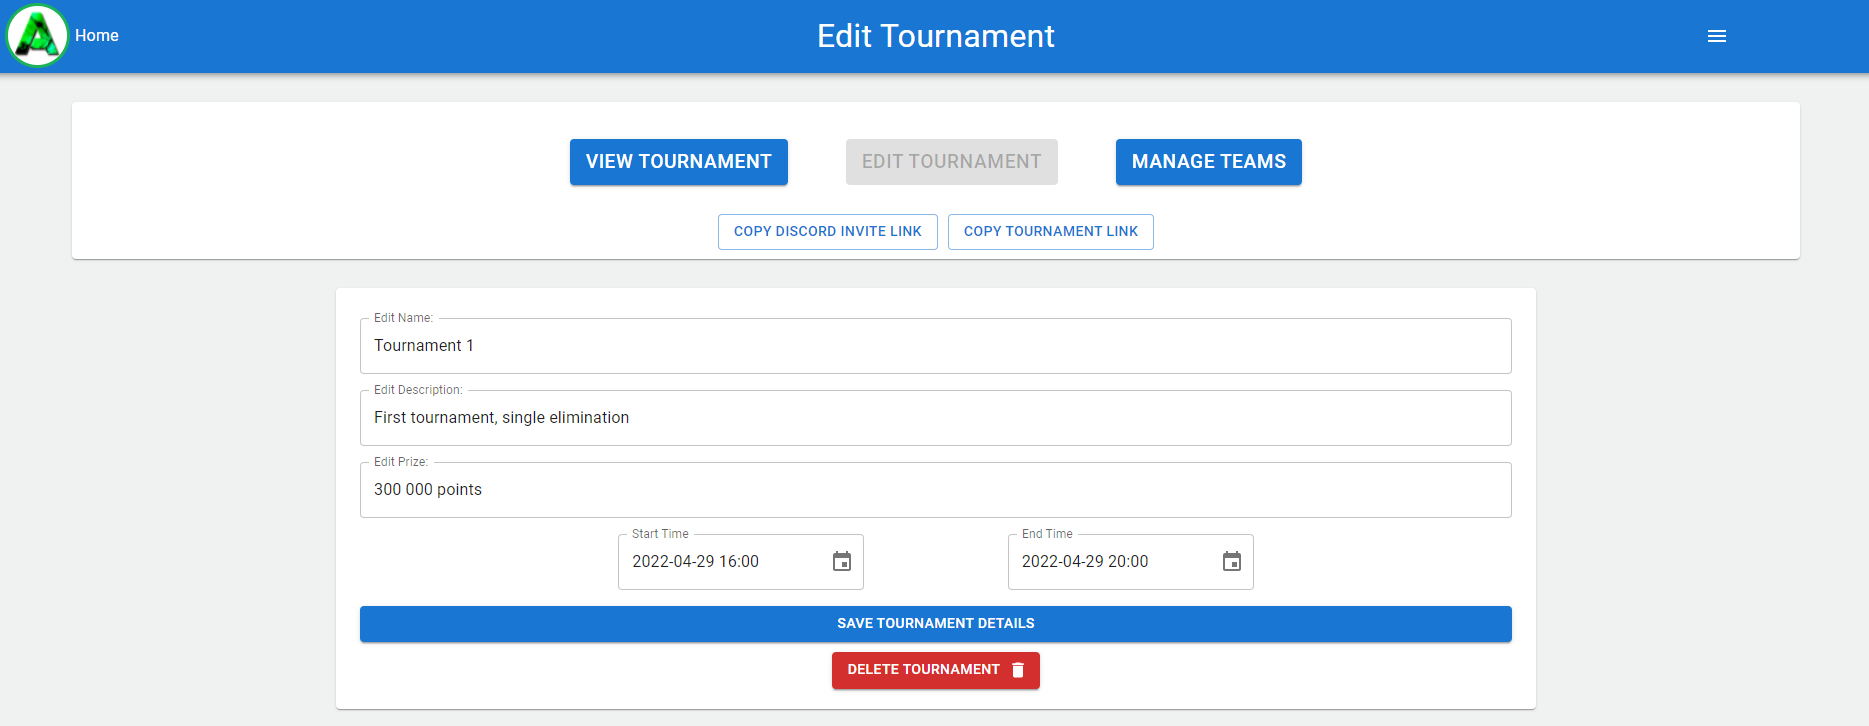Open the End Time calendar picker icon
This screenshot has height=726, width=1869.
coord(1231,562)
